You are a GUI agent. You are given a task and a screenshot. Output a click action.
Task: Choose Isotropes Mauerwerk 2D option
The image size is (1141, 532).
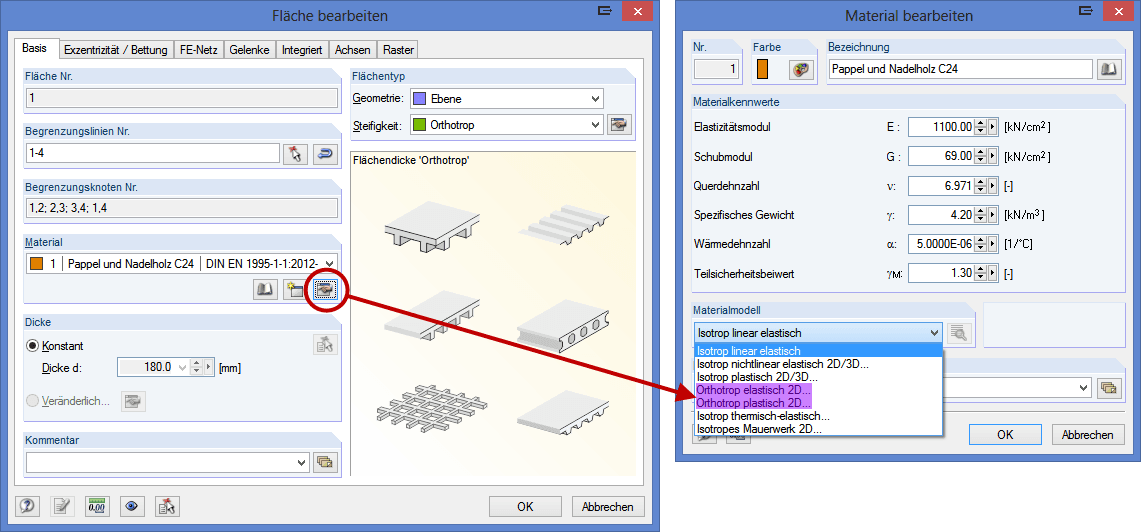click(x=818, y=429)
